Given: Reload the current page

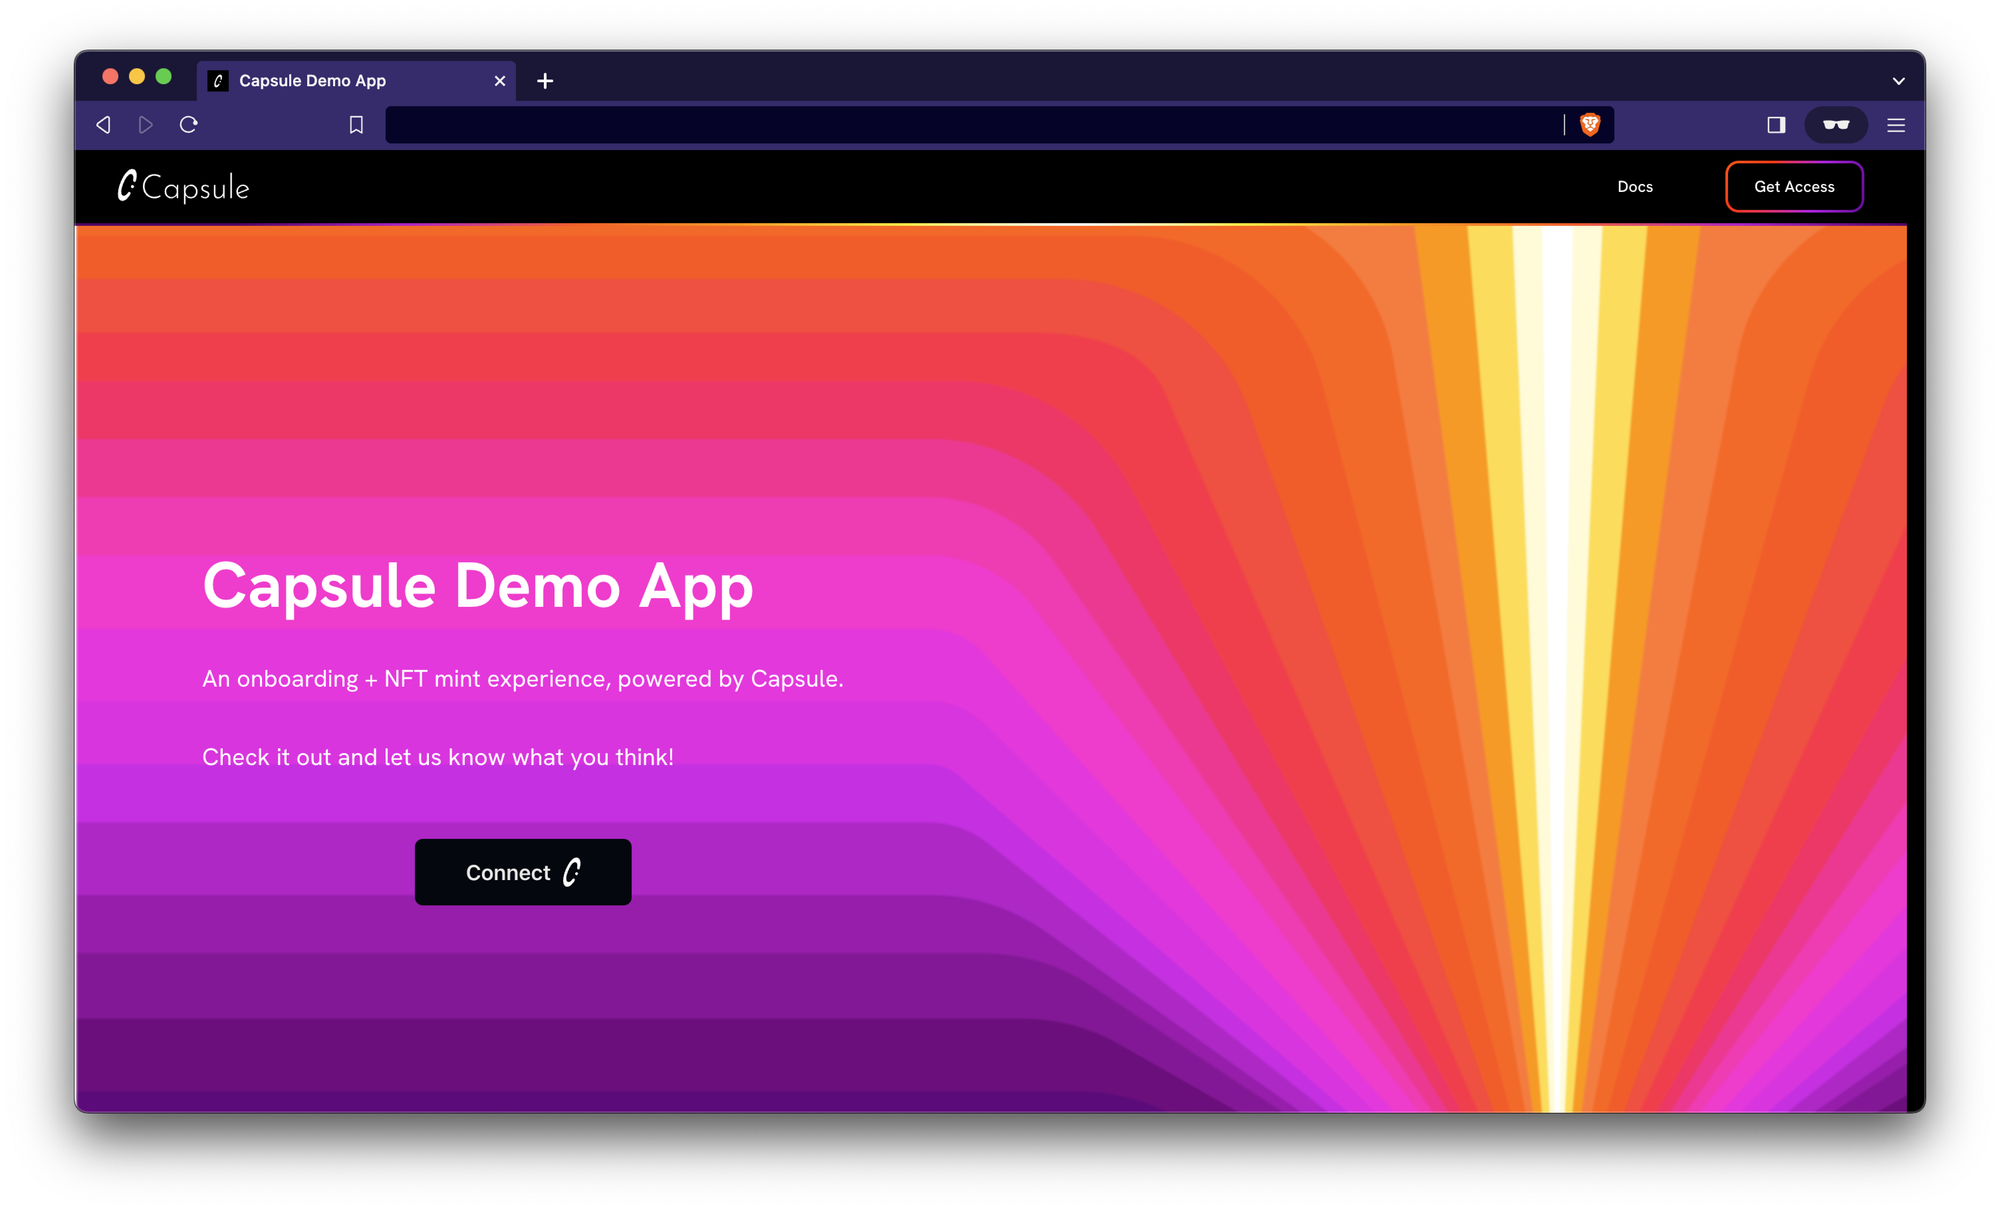Looking at the screenshot, I should (189, 125).
